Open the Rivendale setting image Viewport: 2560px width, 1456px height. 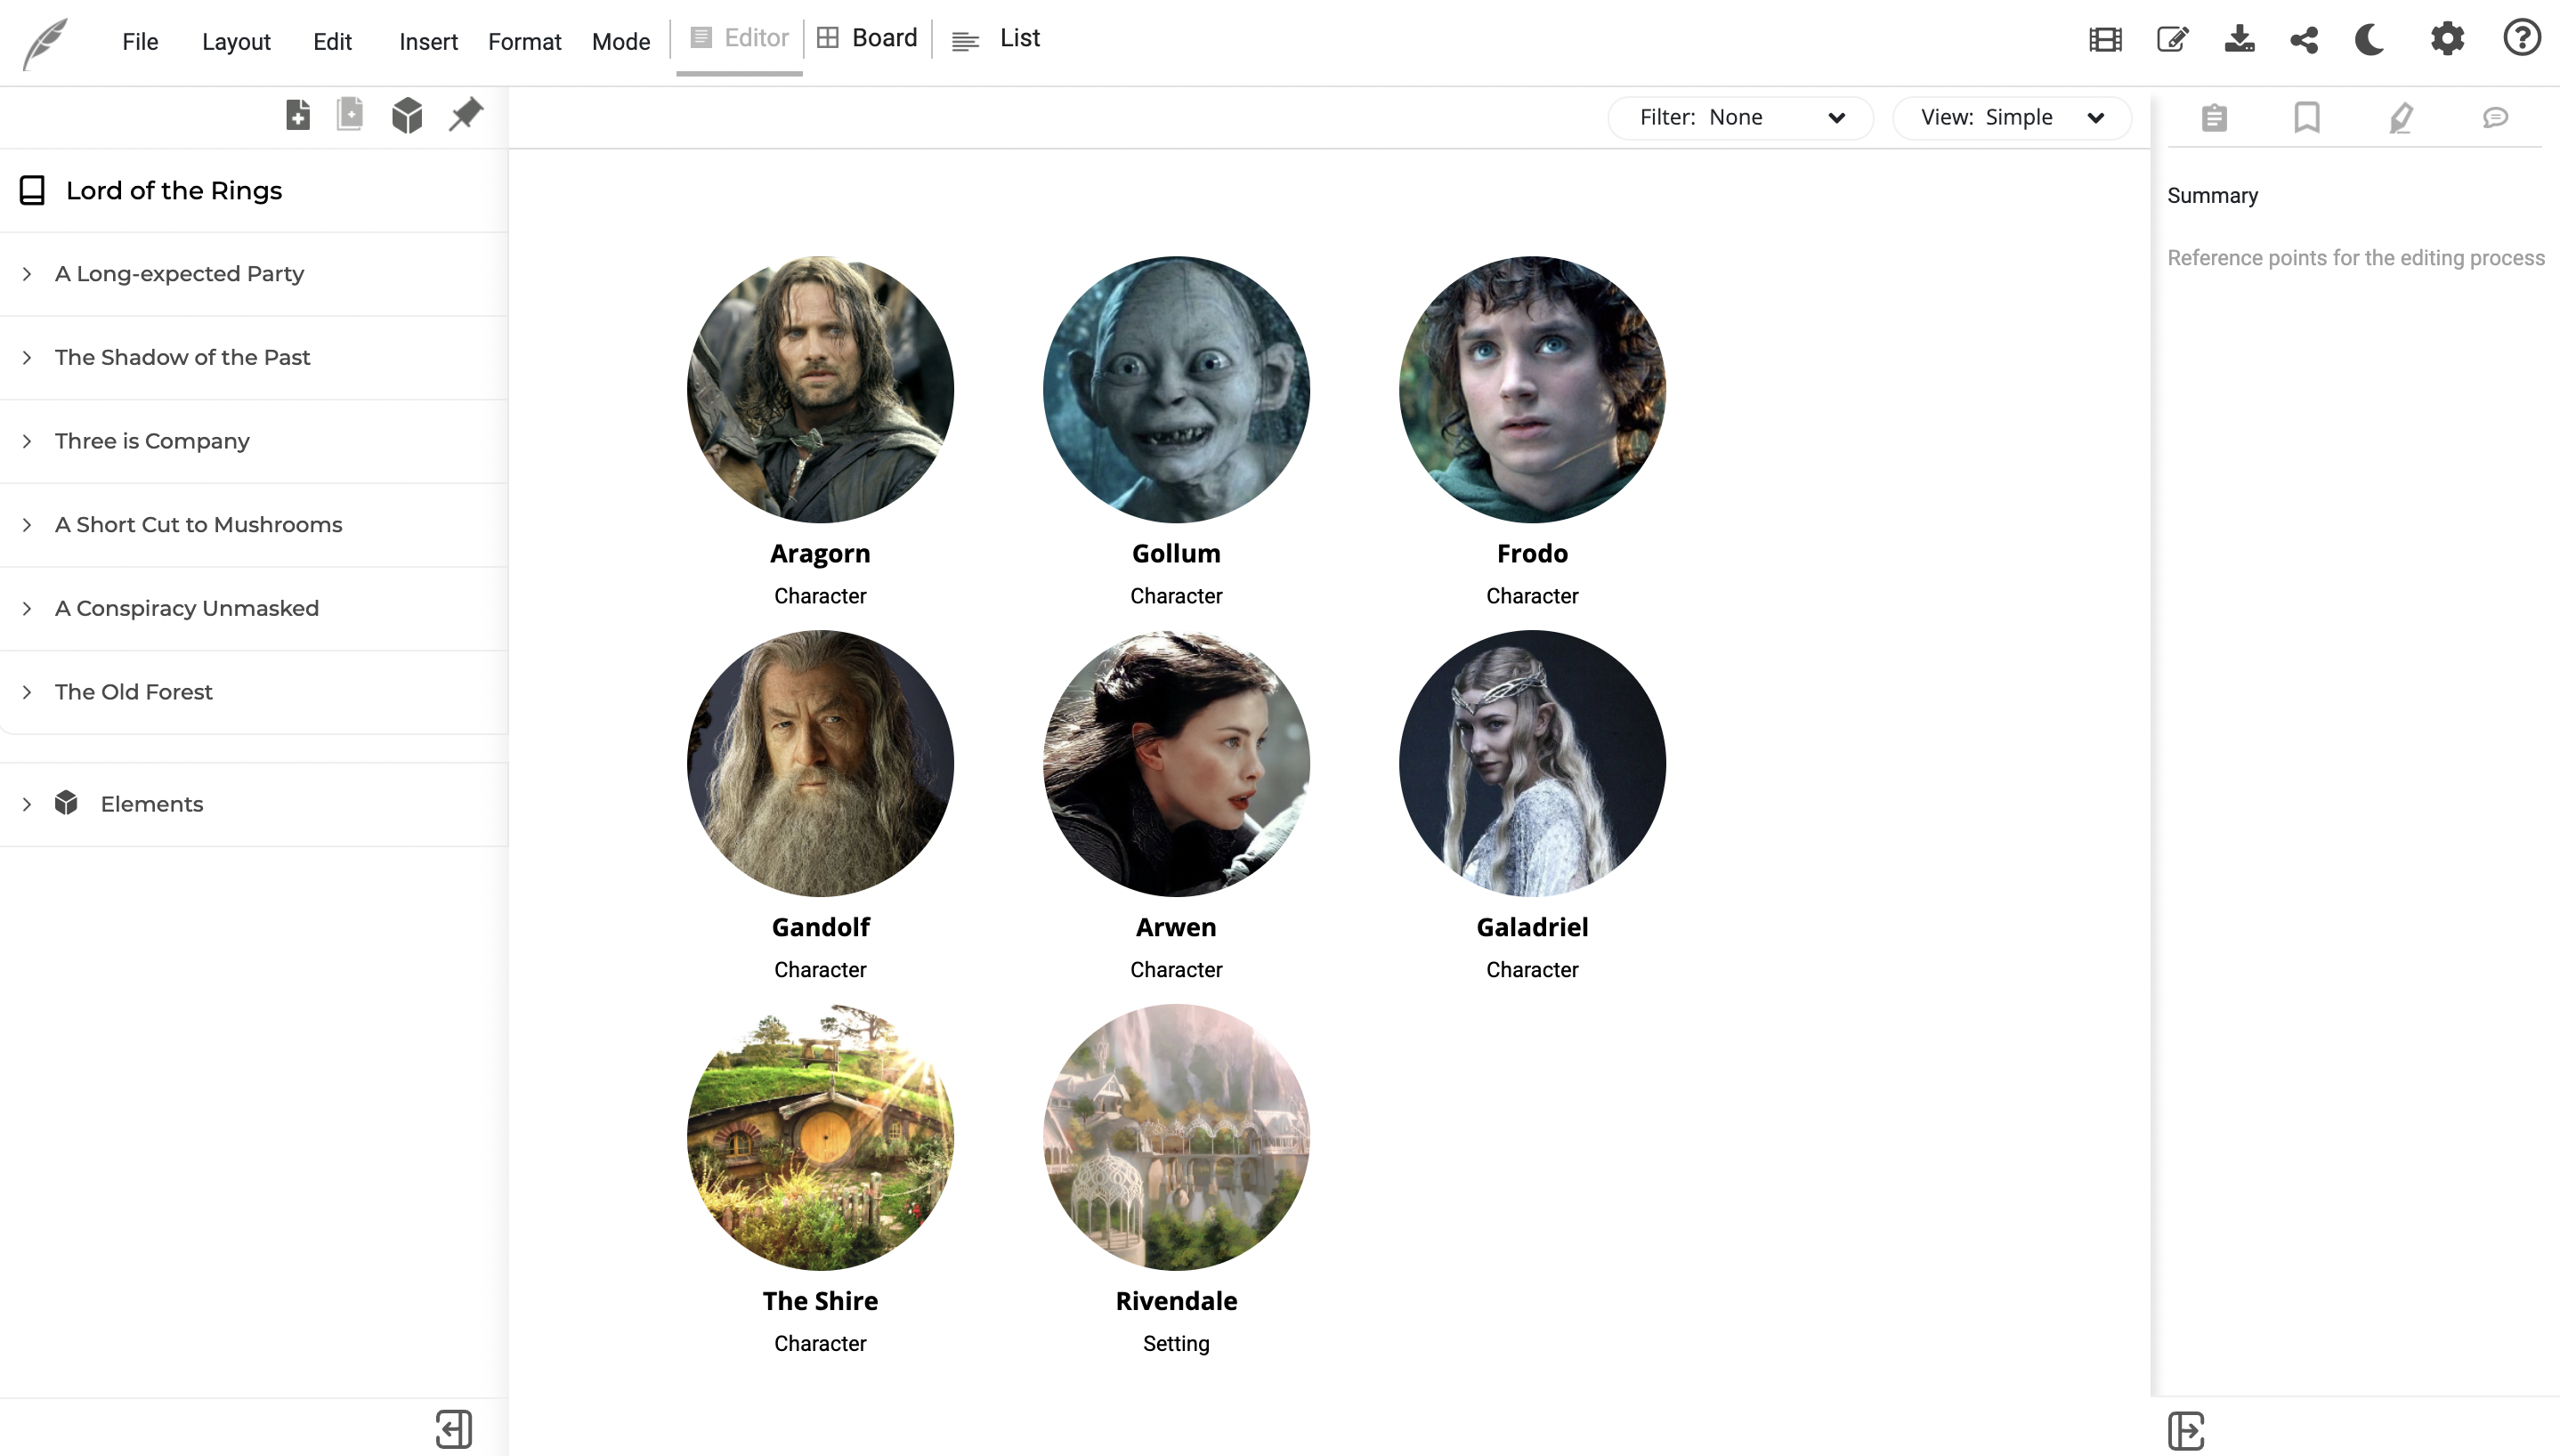coord(1176,1137)
